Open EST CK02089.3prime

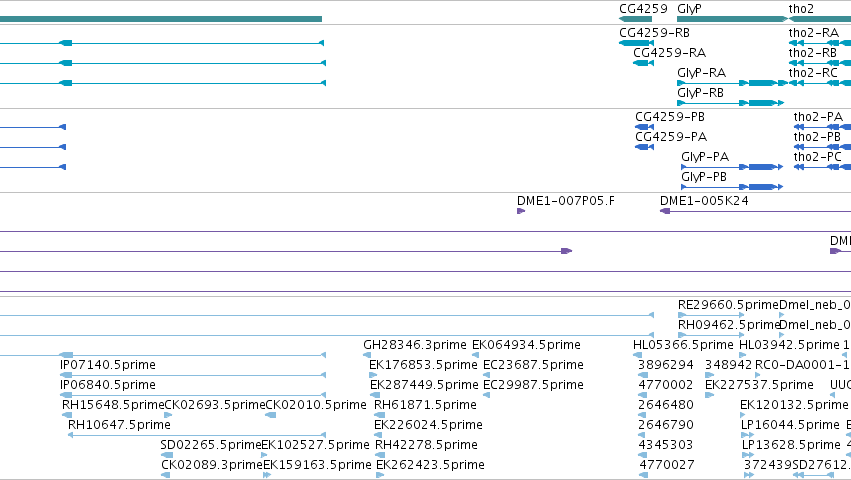point(212,465)
